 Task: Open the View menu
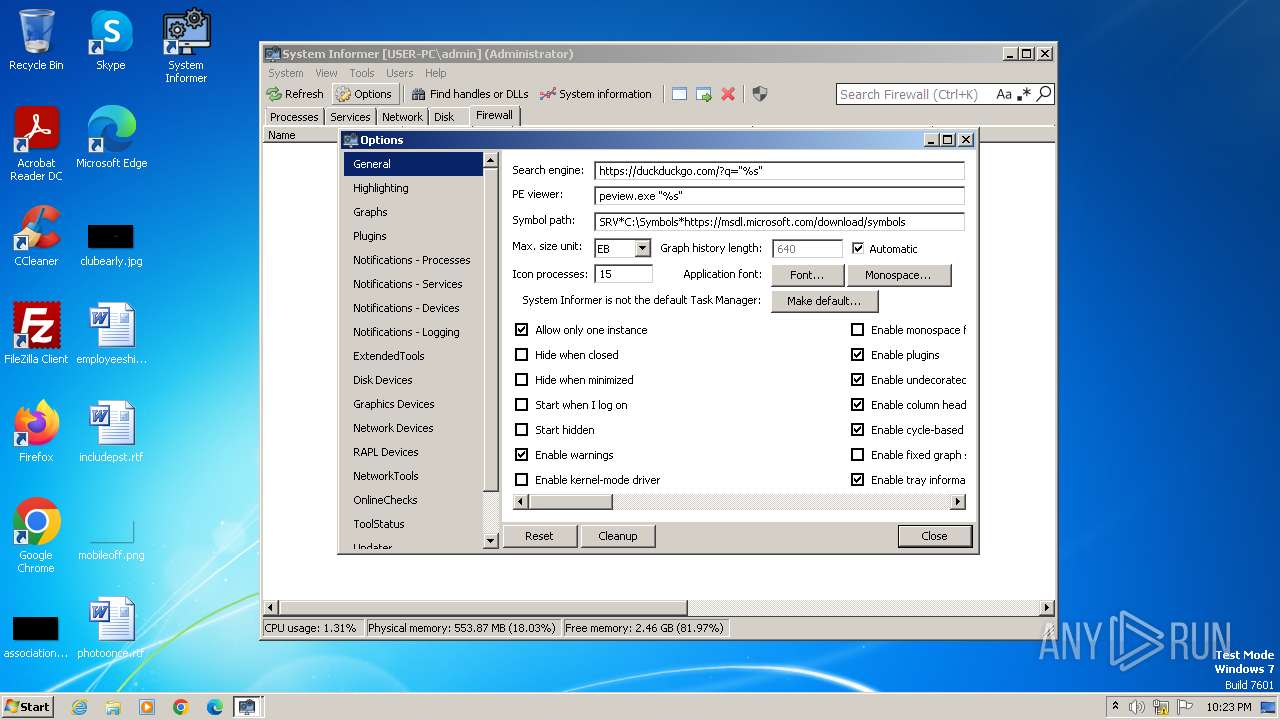[x=326, y=73]
